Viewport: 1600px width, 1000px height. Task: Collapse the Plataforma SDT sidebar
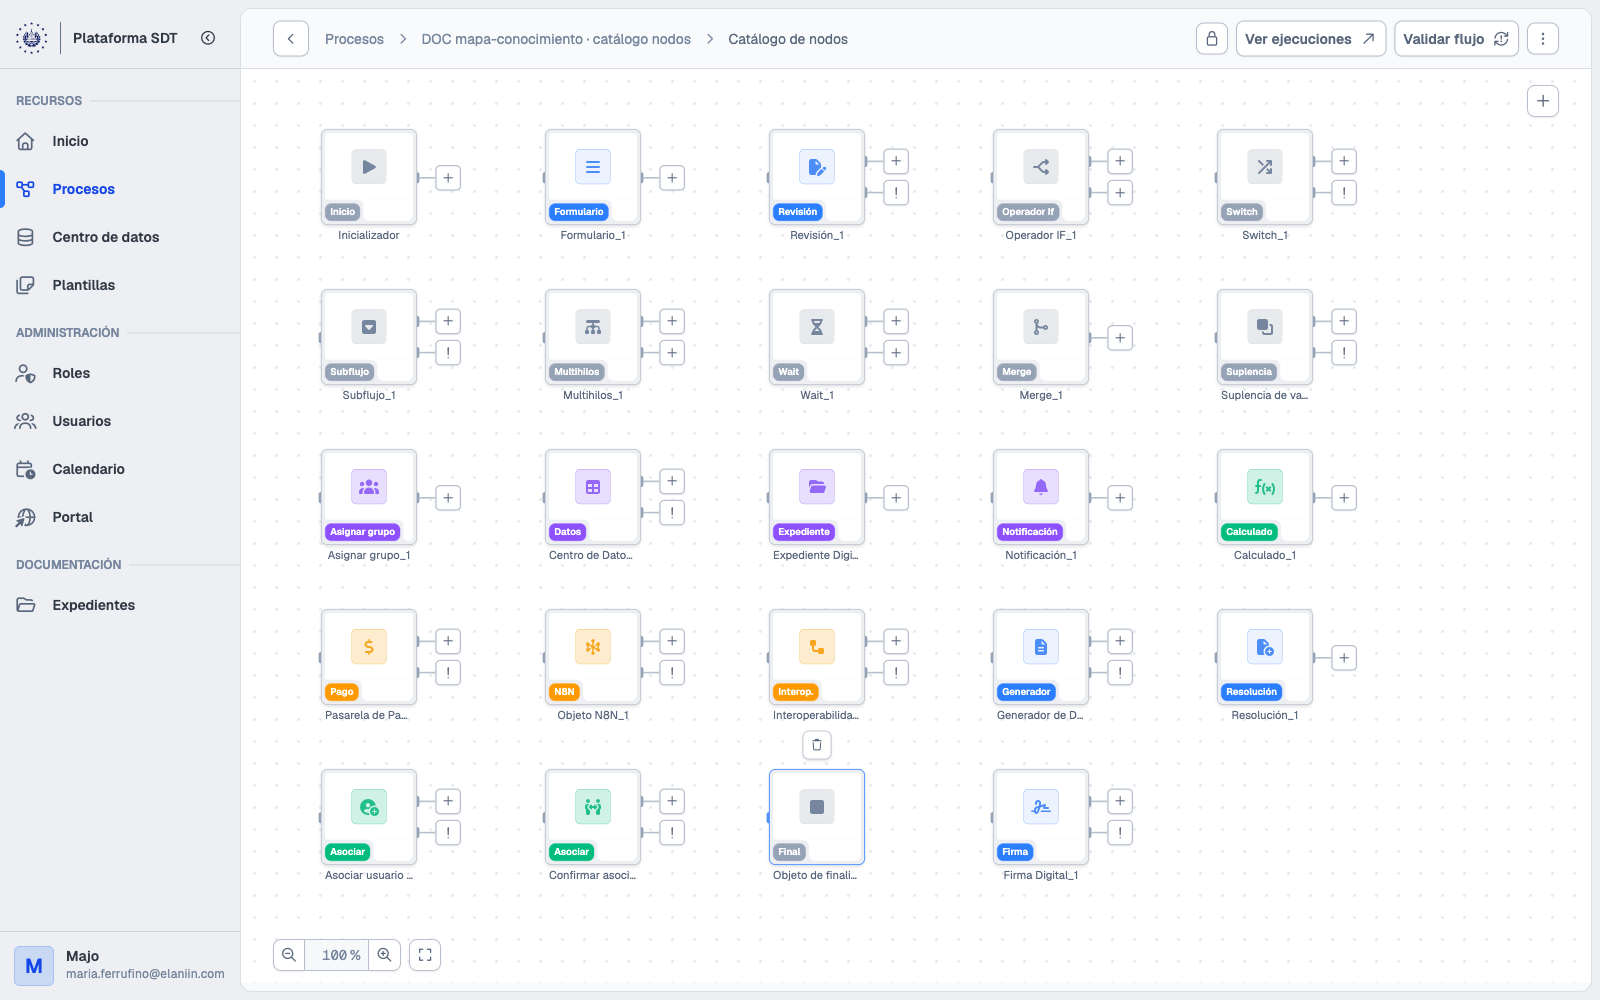pos(208,38)
